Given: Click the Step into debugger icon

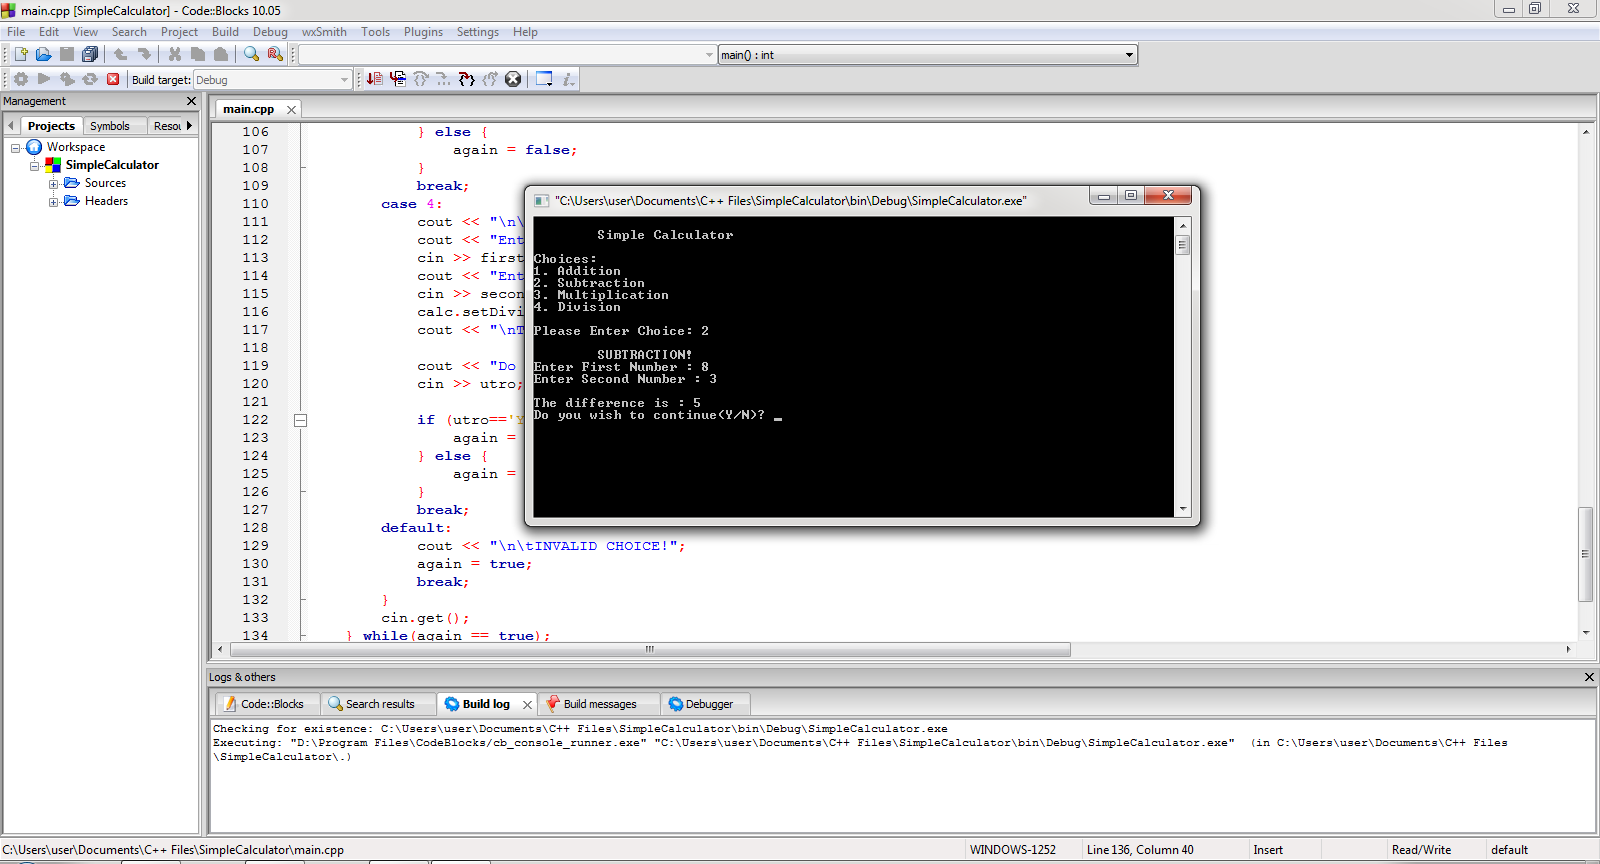Looking at the screenshot, I should (467, 79).
